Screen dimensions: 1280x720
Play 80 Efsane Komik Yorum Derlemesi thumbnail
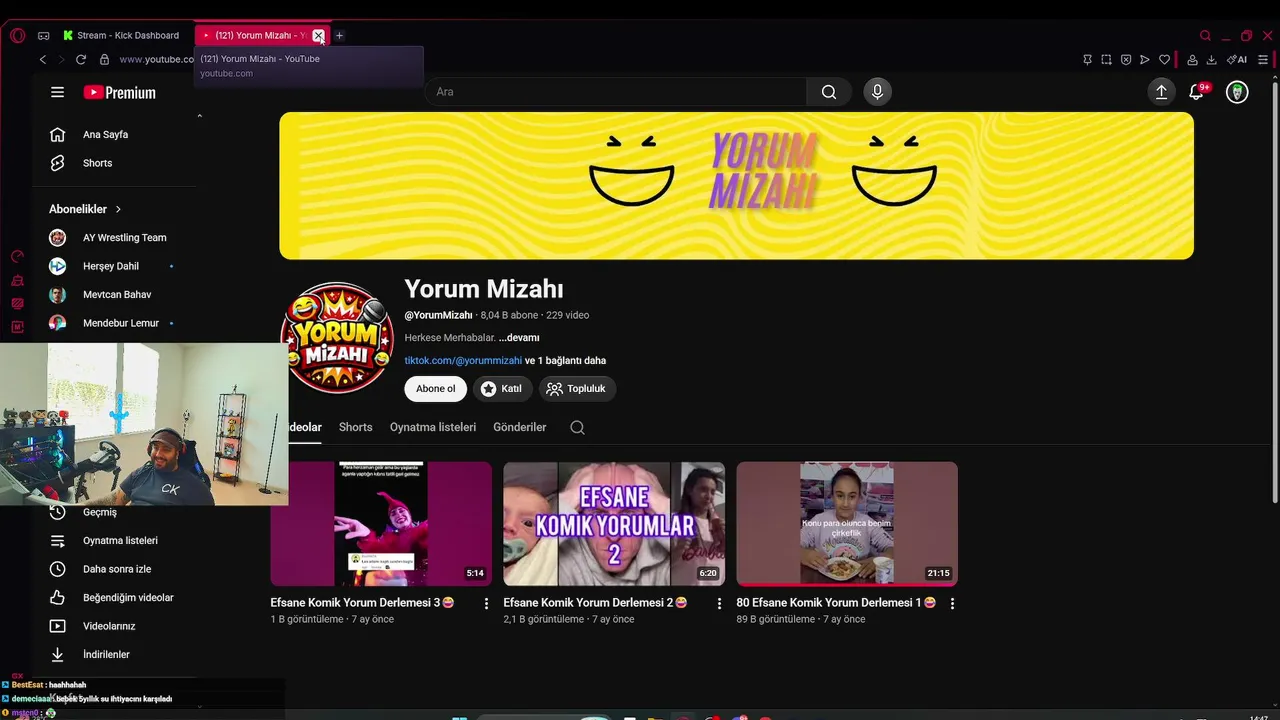[x=847, y=524]
